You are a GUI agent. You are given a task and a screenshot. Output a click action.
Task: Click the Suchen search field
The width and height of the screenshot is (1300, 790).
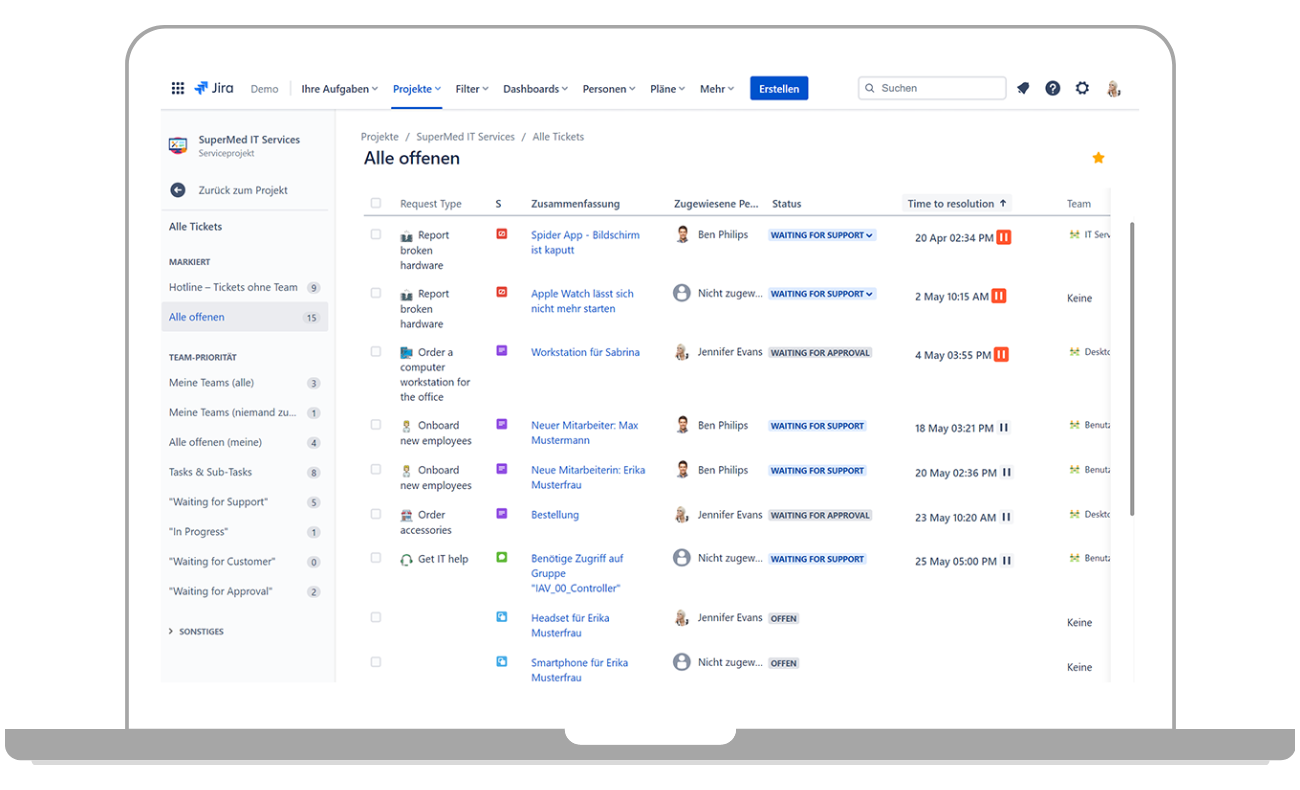[932, 88]
